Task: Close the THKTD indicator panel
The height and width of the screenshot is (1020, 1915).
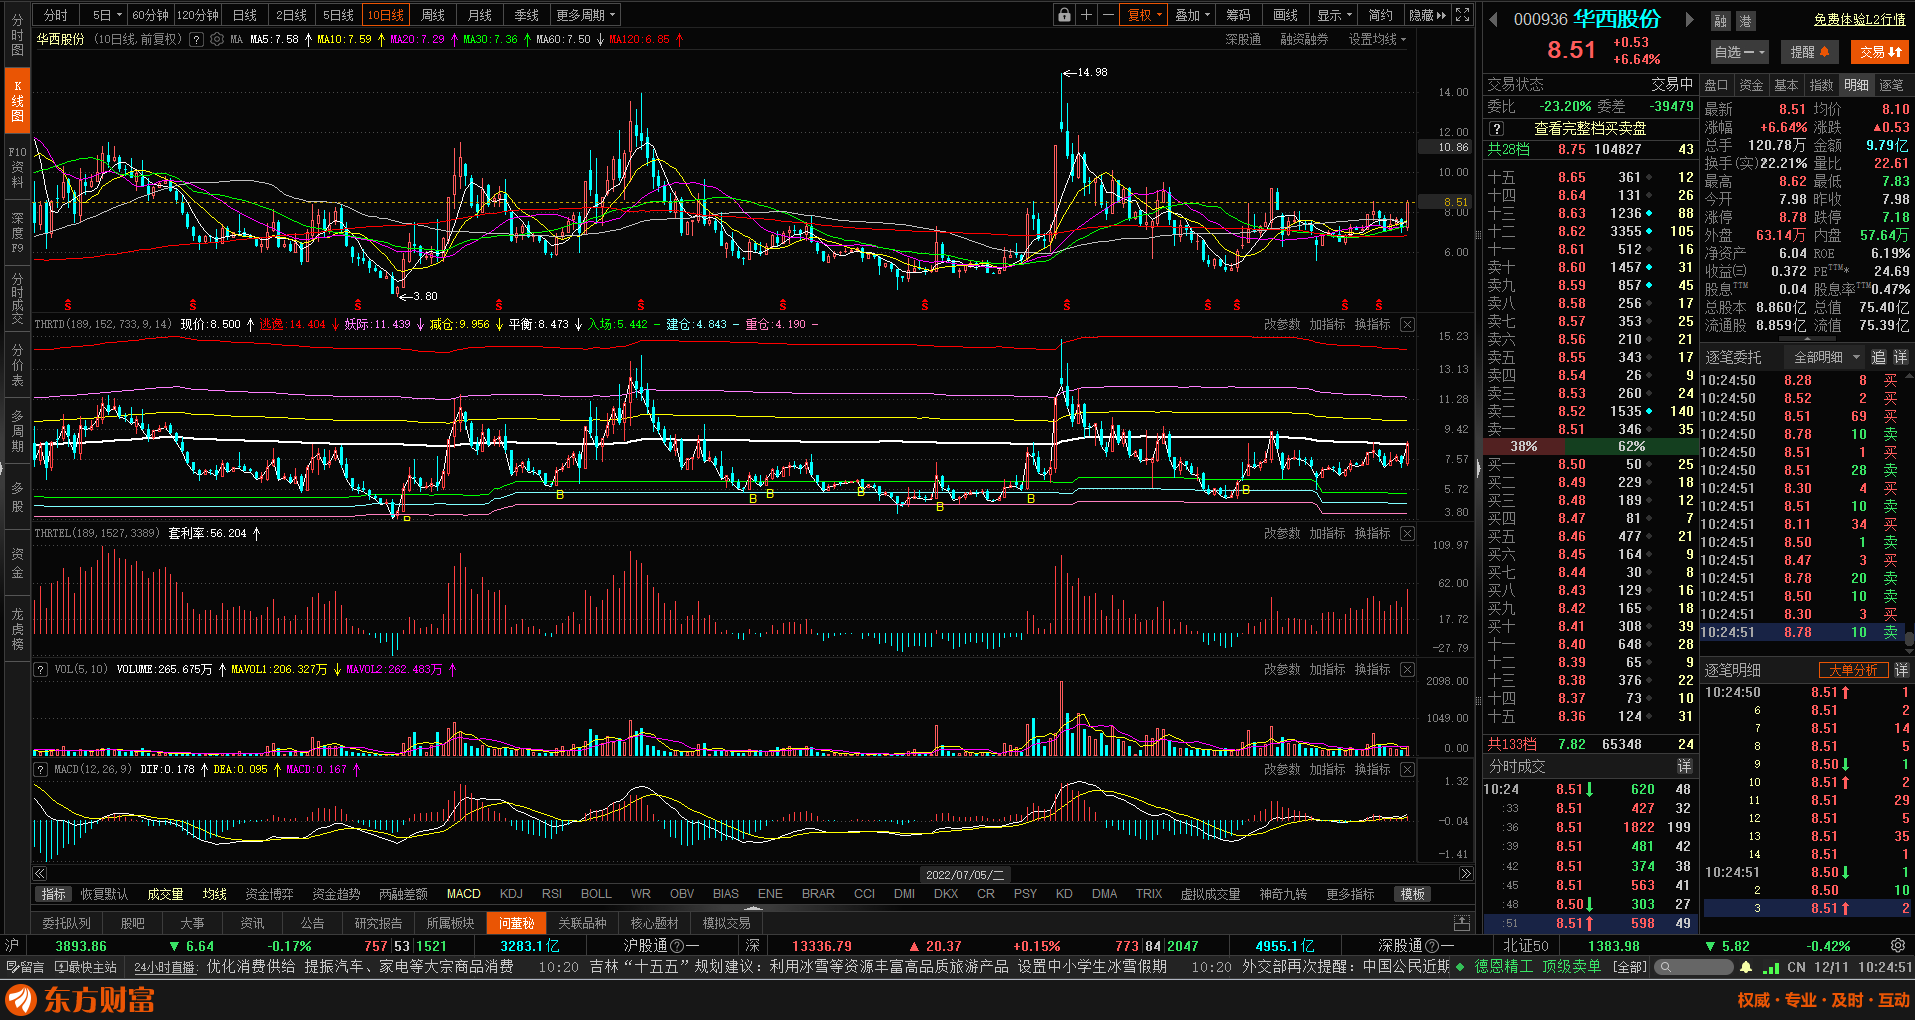Action: 1407,324
